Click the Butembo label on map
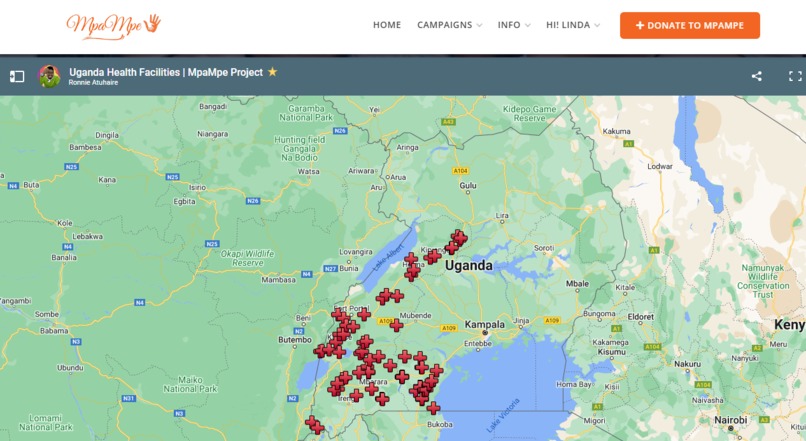The height and width of the screenshot is (441, 806). (x=295, y=340)
